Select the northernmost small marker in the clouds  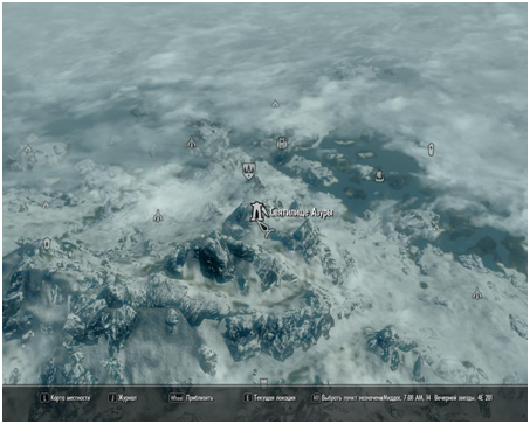(275, 104)
